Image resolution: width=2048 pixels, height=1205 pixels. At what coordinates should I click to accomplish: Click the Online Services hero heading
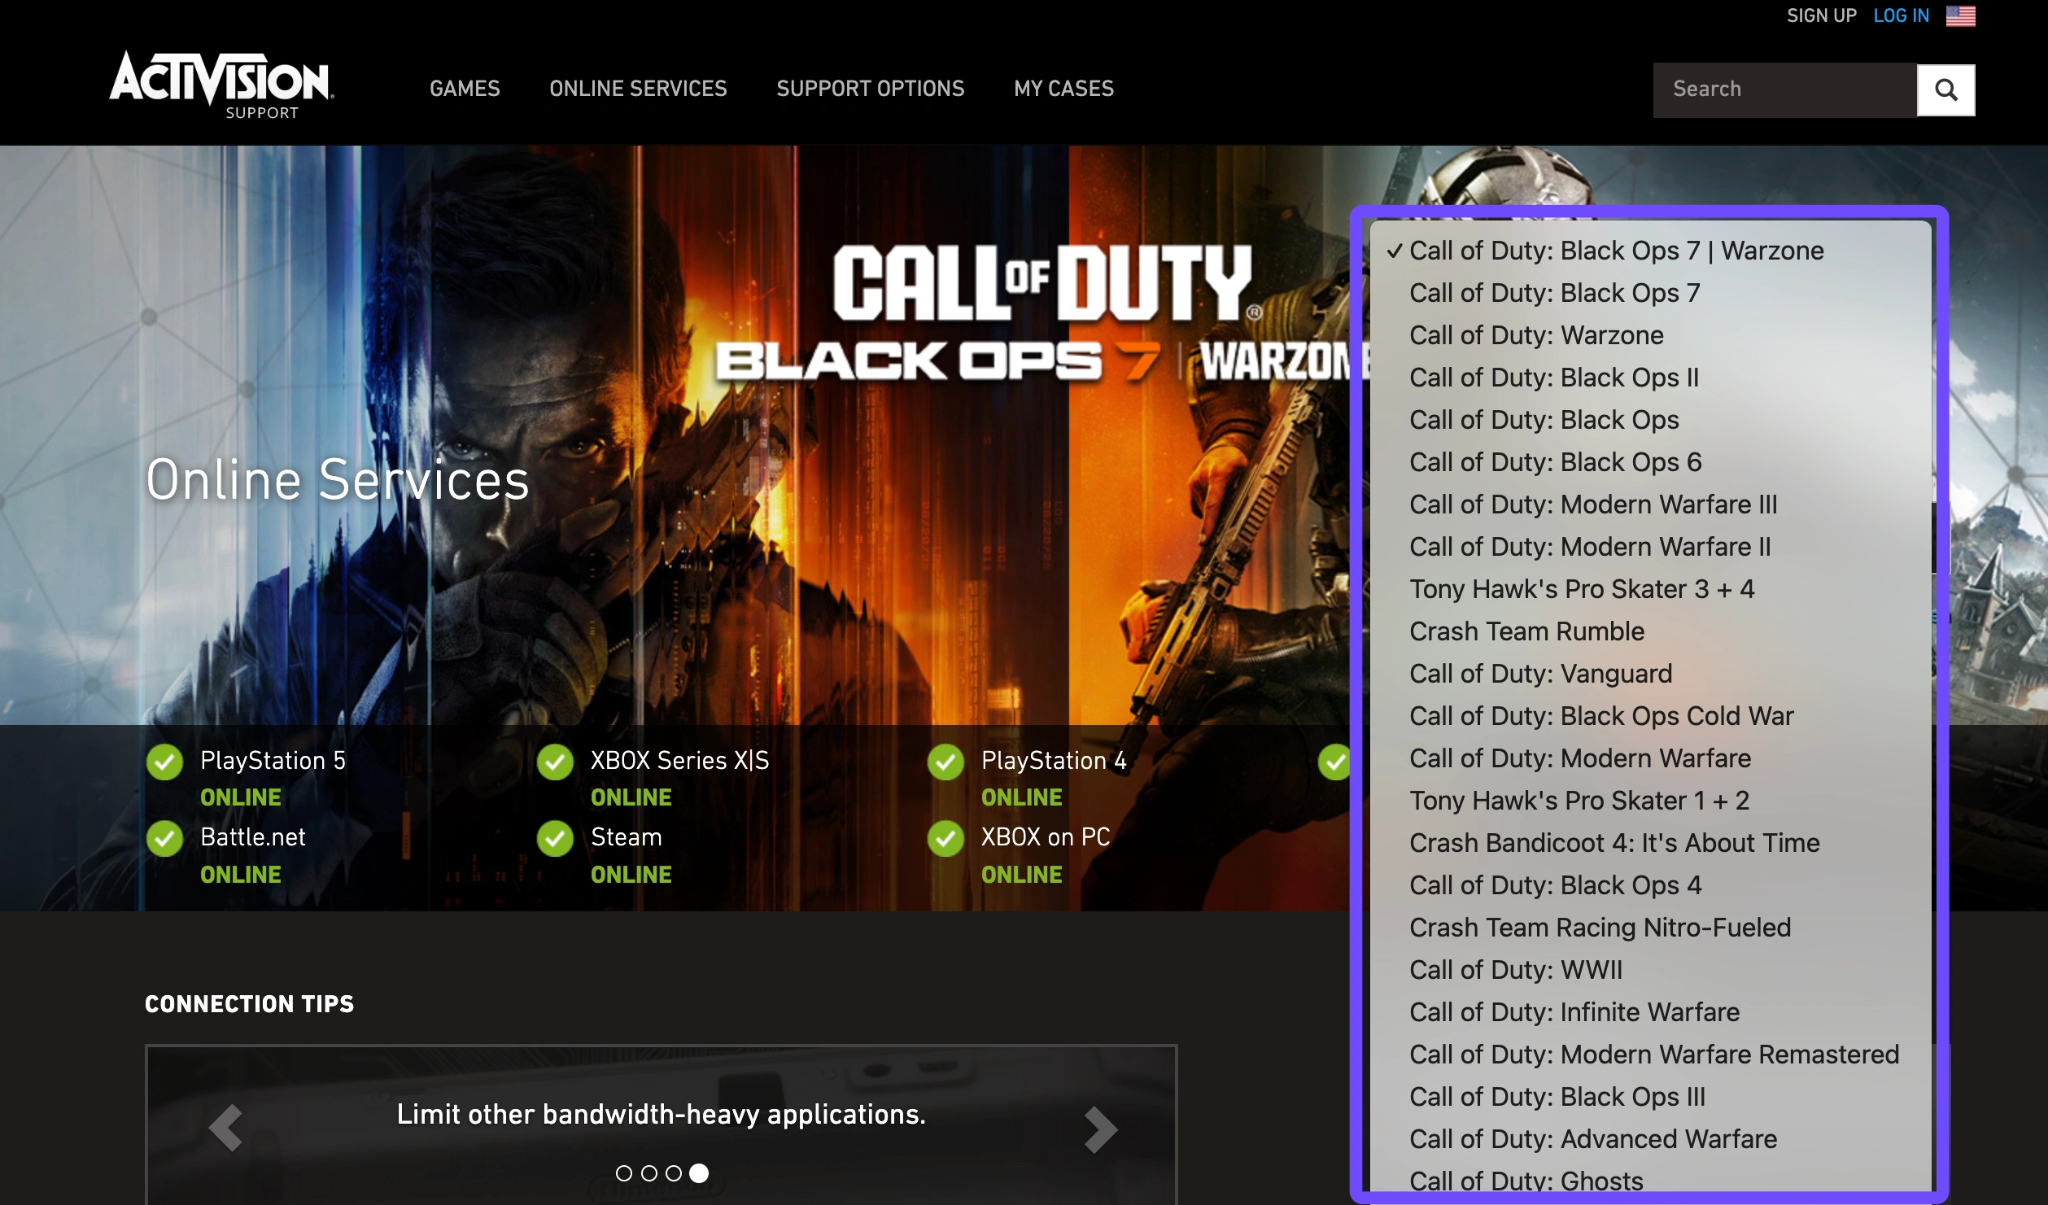click(338, 480)
